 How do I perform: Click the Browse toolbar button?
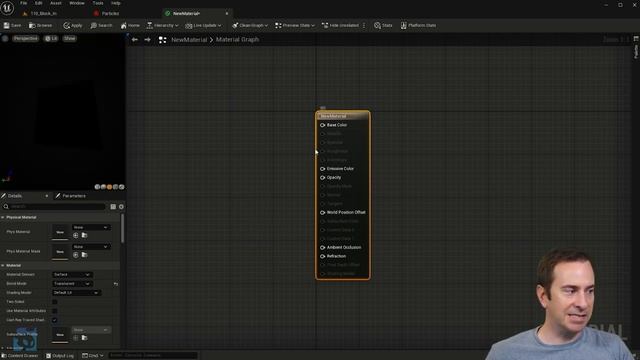pyautogui.click(x=40, y=25)
